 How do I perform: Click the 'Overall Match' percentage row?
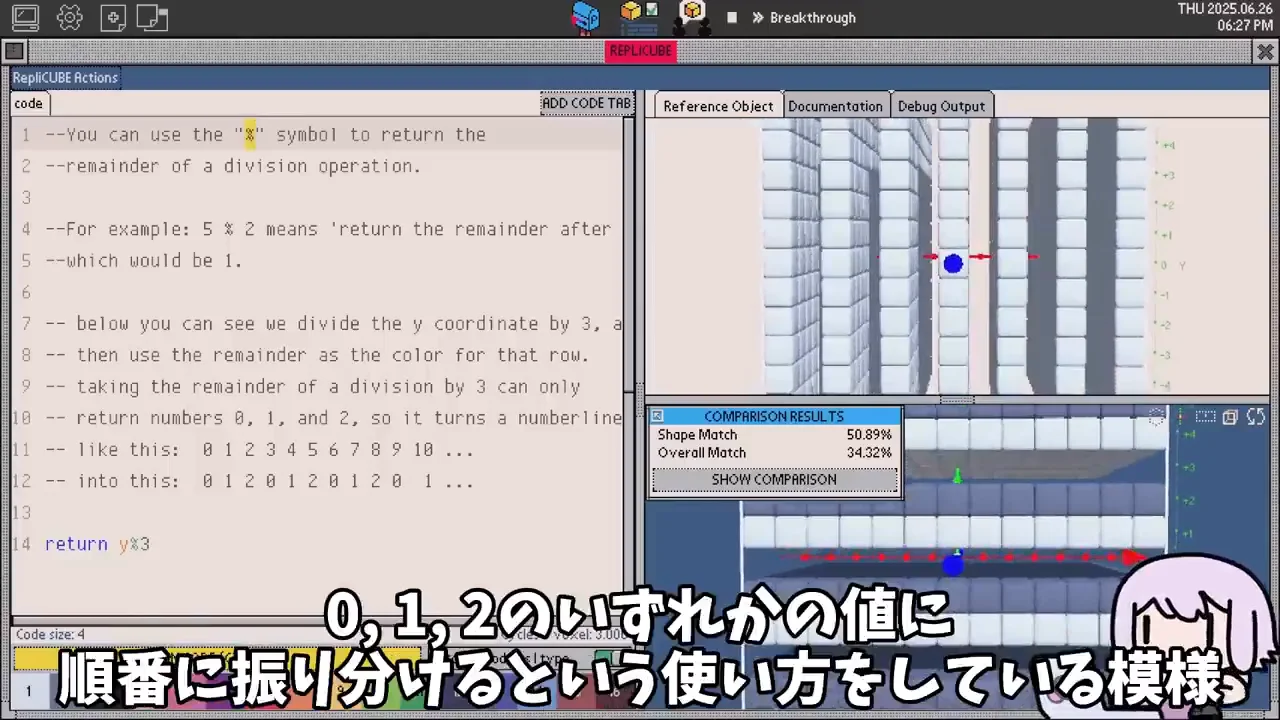pos(774,453)
